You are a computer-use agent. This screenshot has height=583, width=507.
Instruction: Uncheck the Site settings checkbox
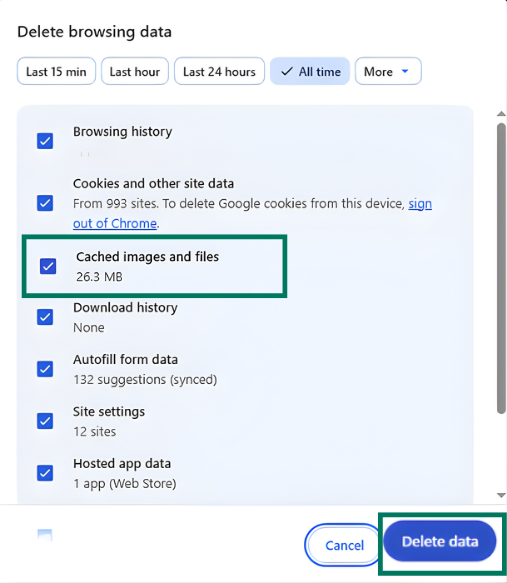click(x=45, y=421)
